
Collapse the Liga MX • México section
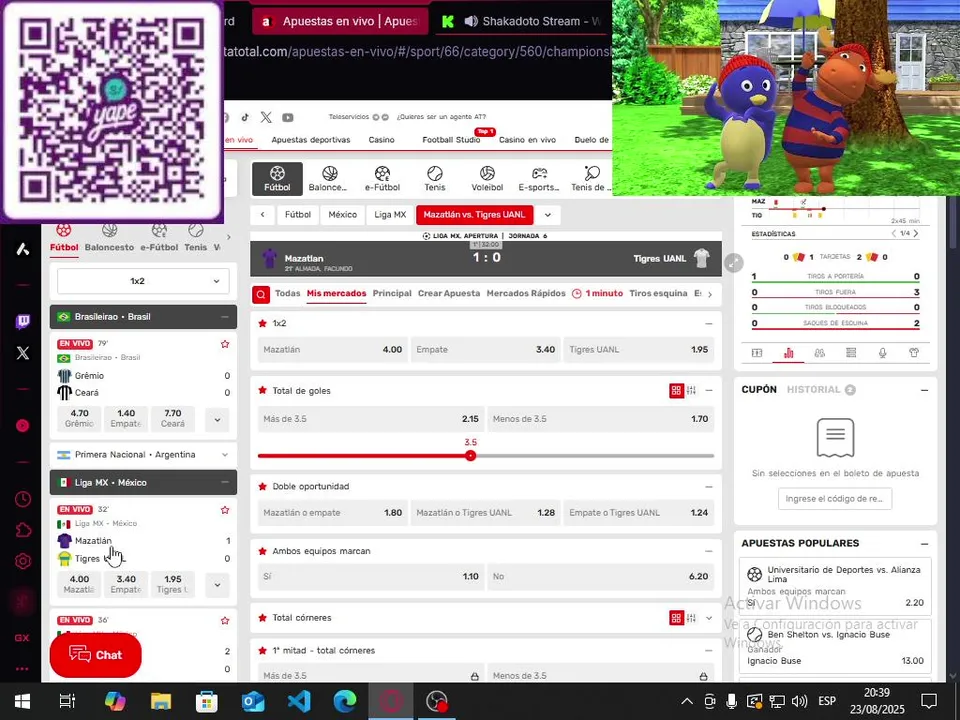[x=225, y=482]
